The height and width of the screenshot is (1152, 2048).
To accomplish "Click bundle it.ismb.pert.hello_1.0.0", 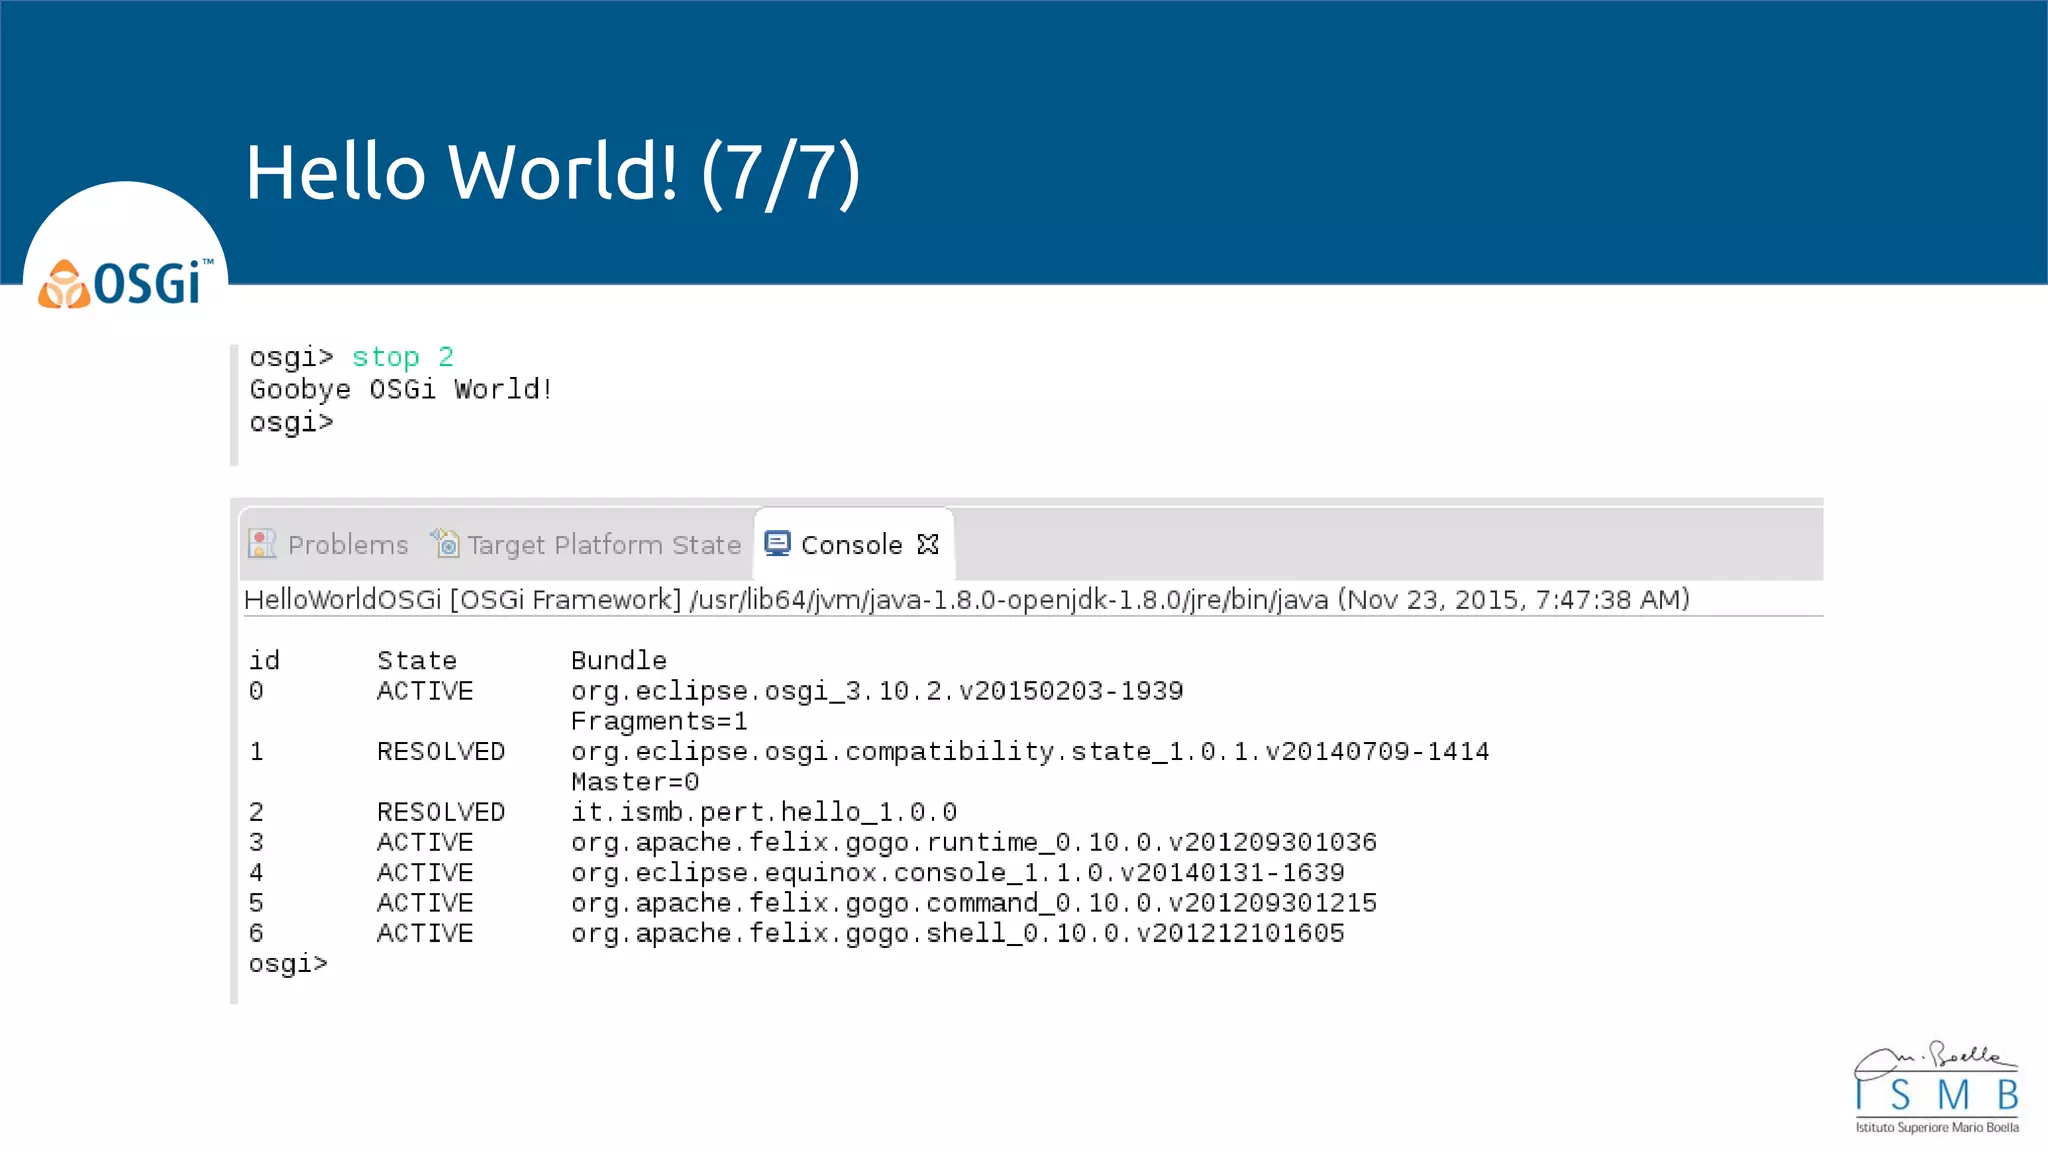I will (764, 812).
